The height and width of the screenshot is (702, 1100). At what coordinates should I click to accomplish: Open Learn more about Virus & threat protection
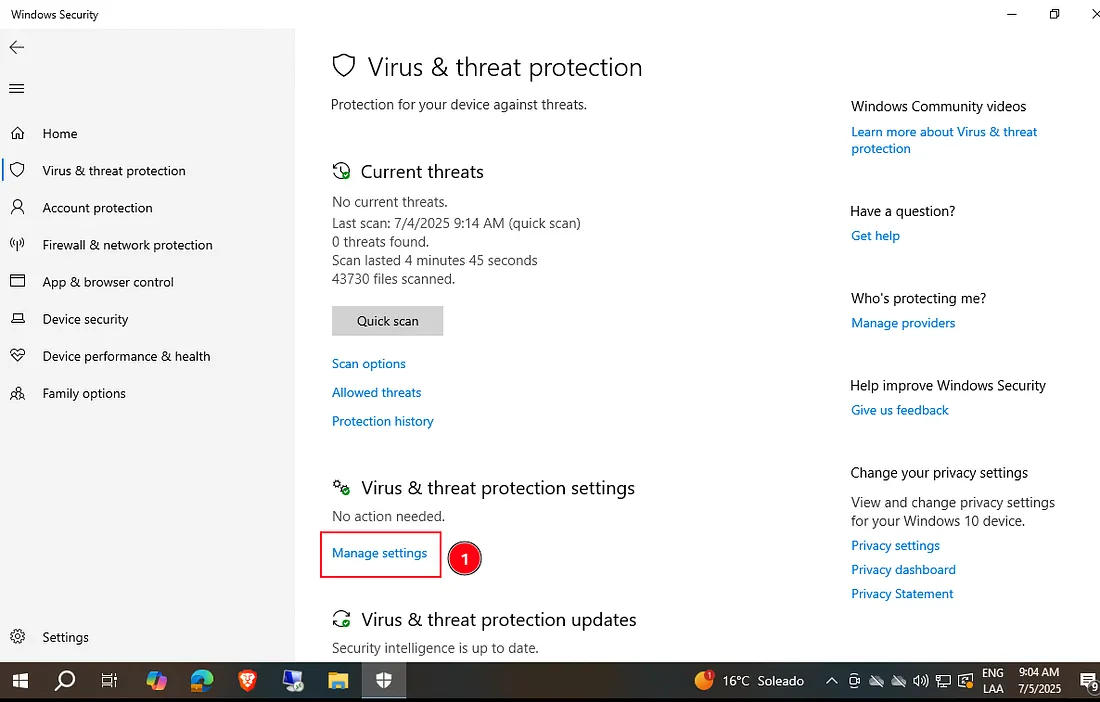(944, 140)
